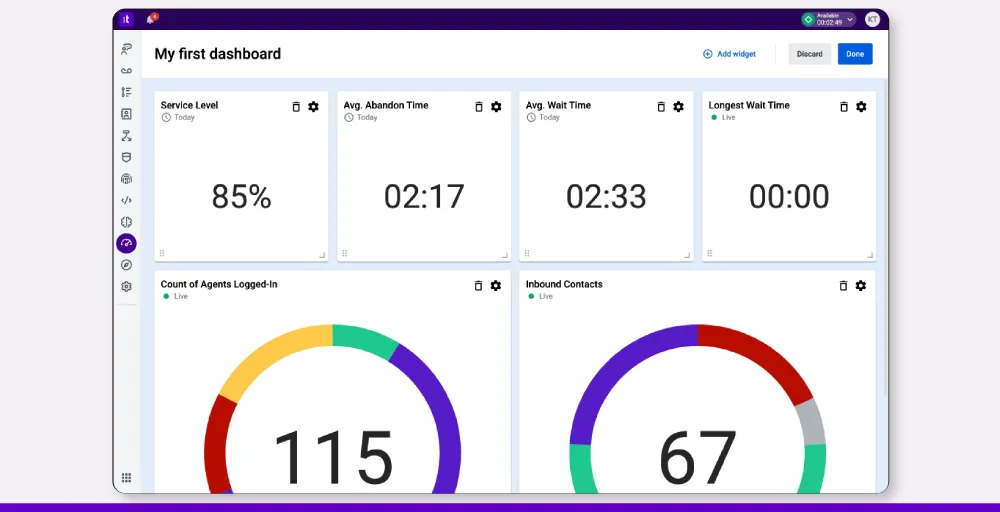The image size is (1000, 512).
Task: Click the "Inbound Contacts" widget title
Action: (564, 284)
